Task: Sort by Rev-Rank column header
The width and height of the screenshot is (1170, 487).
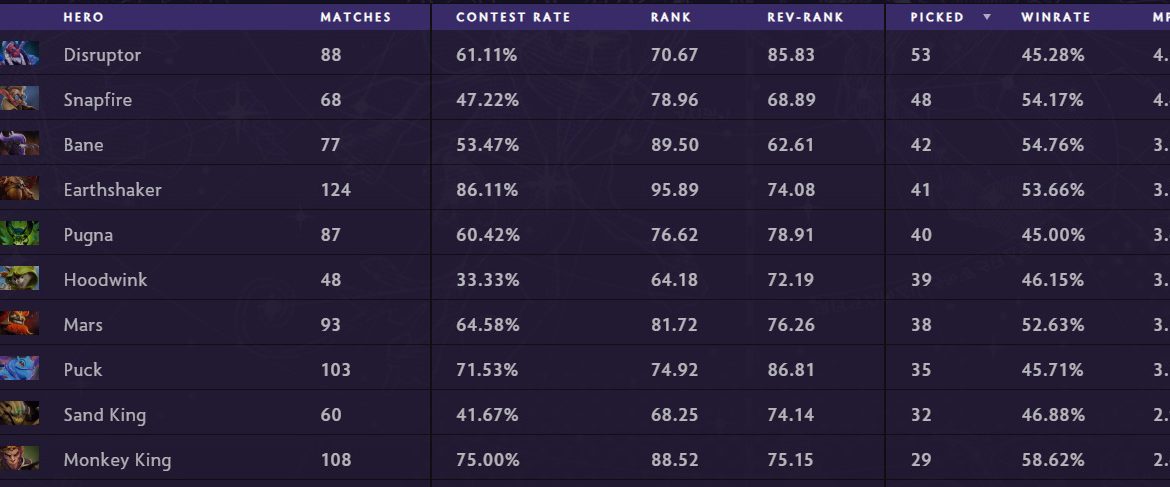Action: click(805, 17)
